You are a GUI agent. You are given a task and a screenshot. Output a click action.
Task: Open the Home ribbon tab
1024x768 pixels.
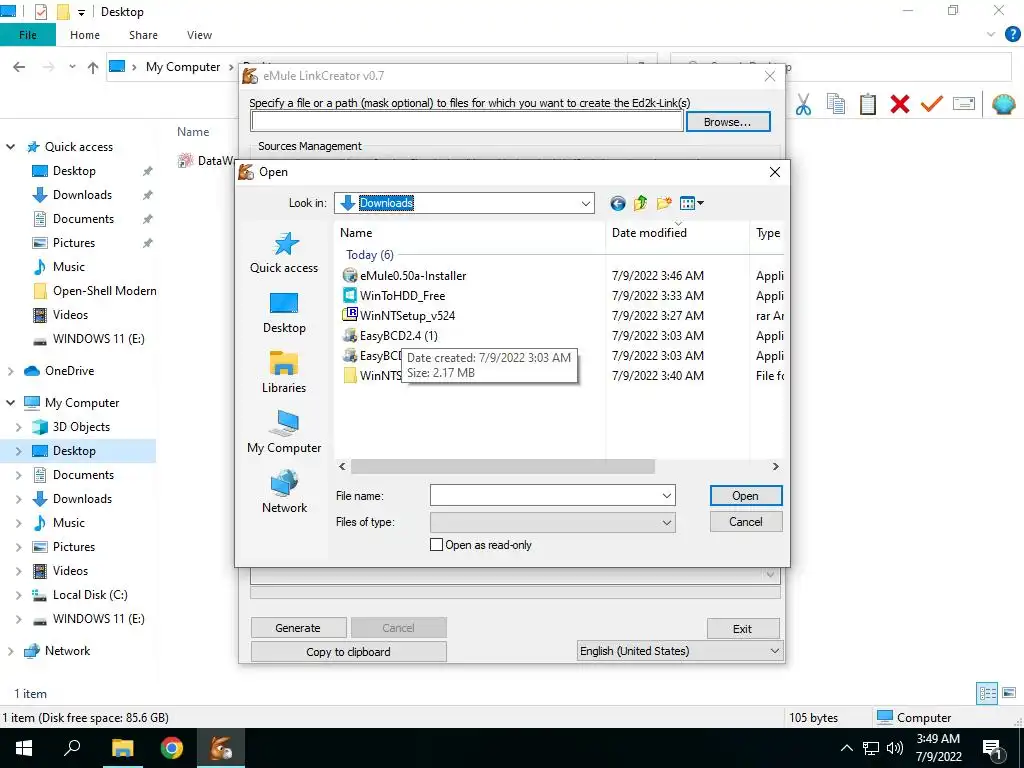85,35
